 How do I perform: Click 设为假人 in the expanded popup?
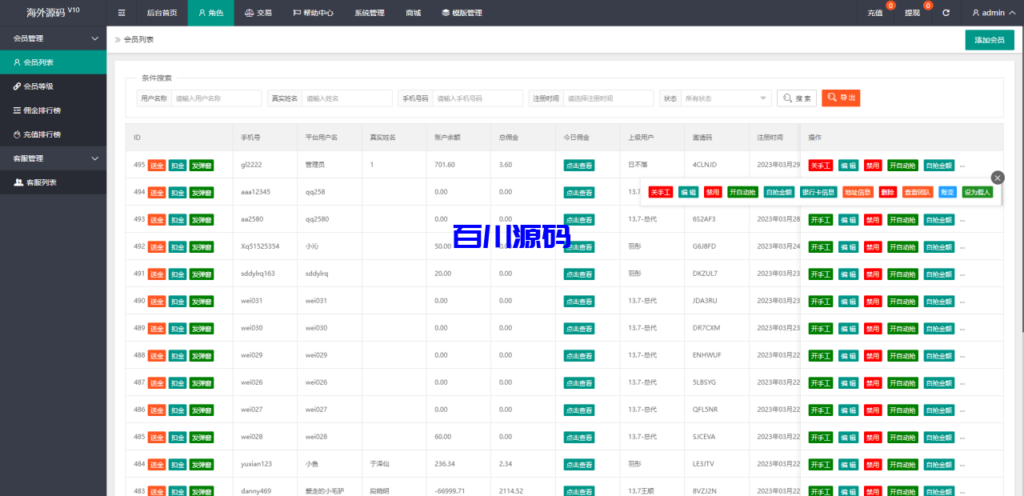click(977, 193)
